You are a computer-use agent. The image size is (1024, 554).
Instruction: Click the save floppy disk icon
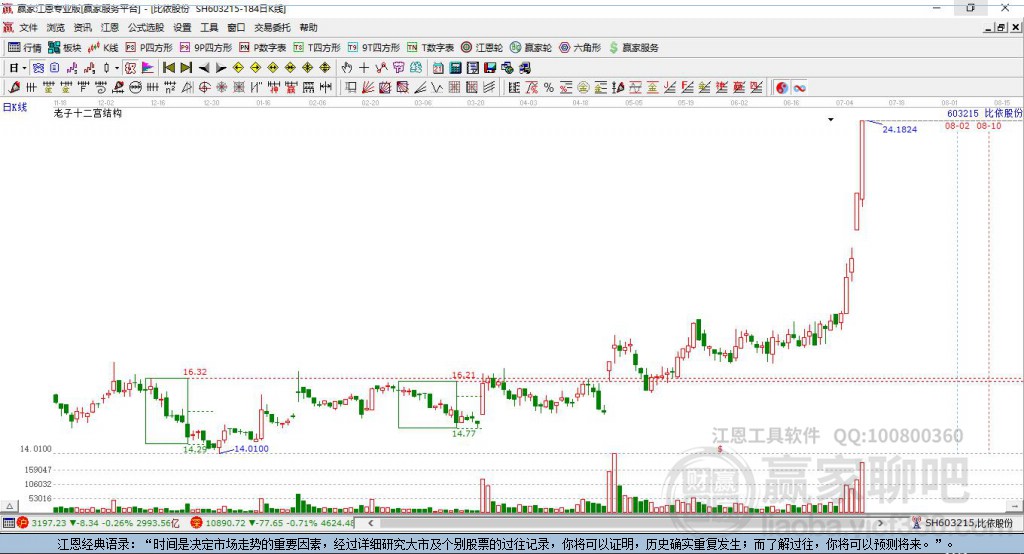490,67
